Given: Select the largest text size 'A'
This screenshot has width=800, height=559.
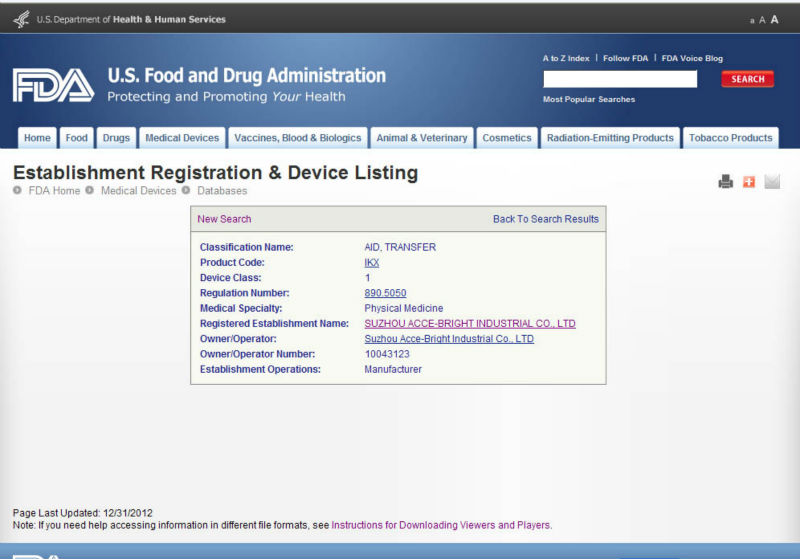Looking at the screenshot, I should click(774, 19).
